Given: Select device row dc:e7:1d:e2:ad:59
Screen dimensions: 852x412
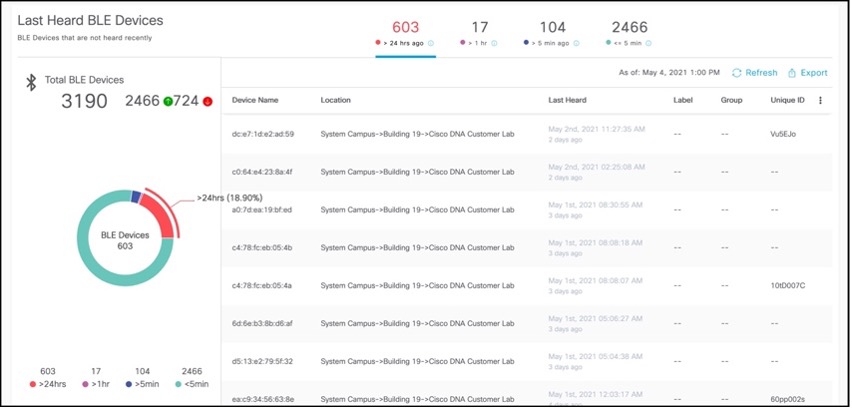Looking at the screenshot, I should pos(263,132).
